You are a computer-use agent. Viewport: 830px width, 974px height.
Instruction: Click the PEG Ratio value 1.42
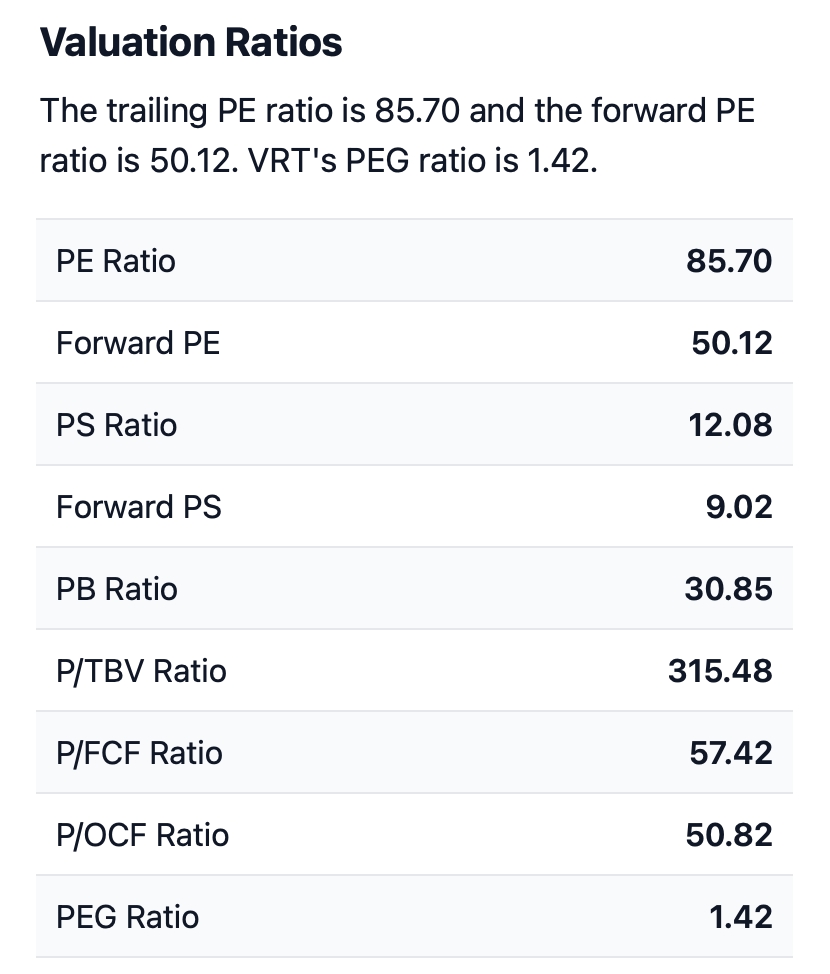[x=741, y=917]
